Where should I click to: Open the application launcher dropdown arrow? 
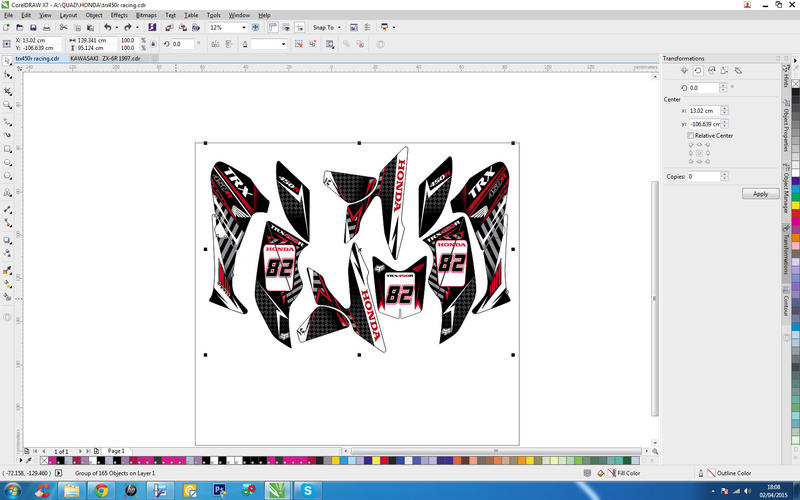click(x=393, y=28)
